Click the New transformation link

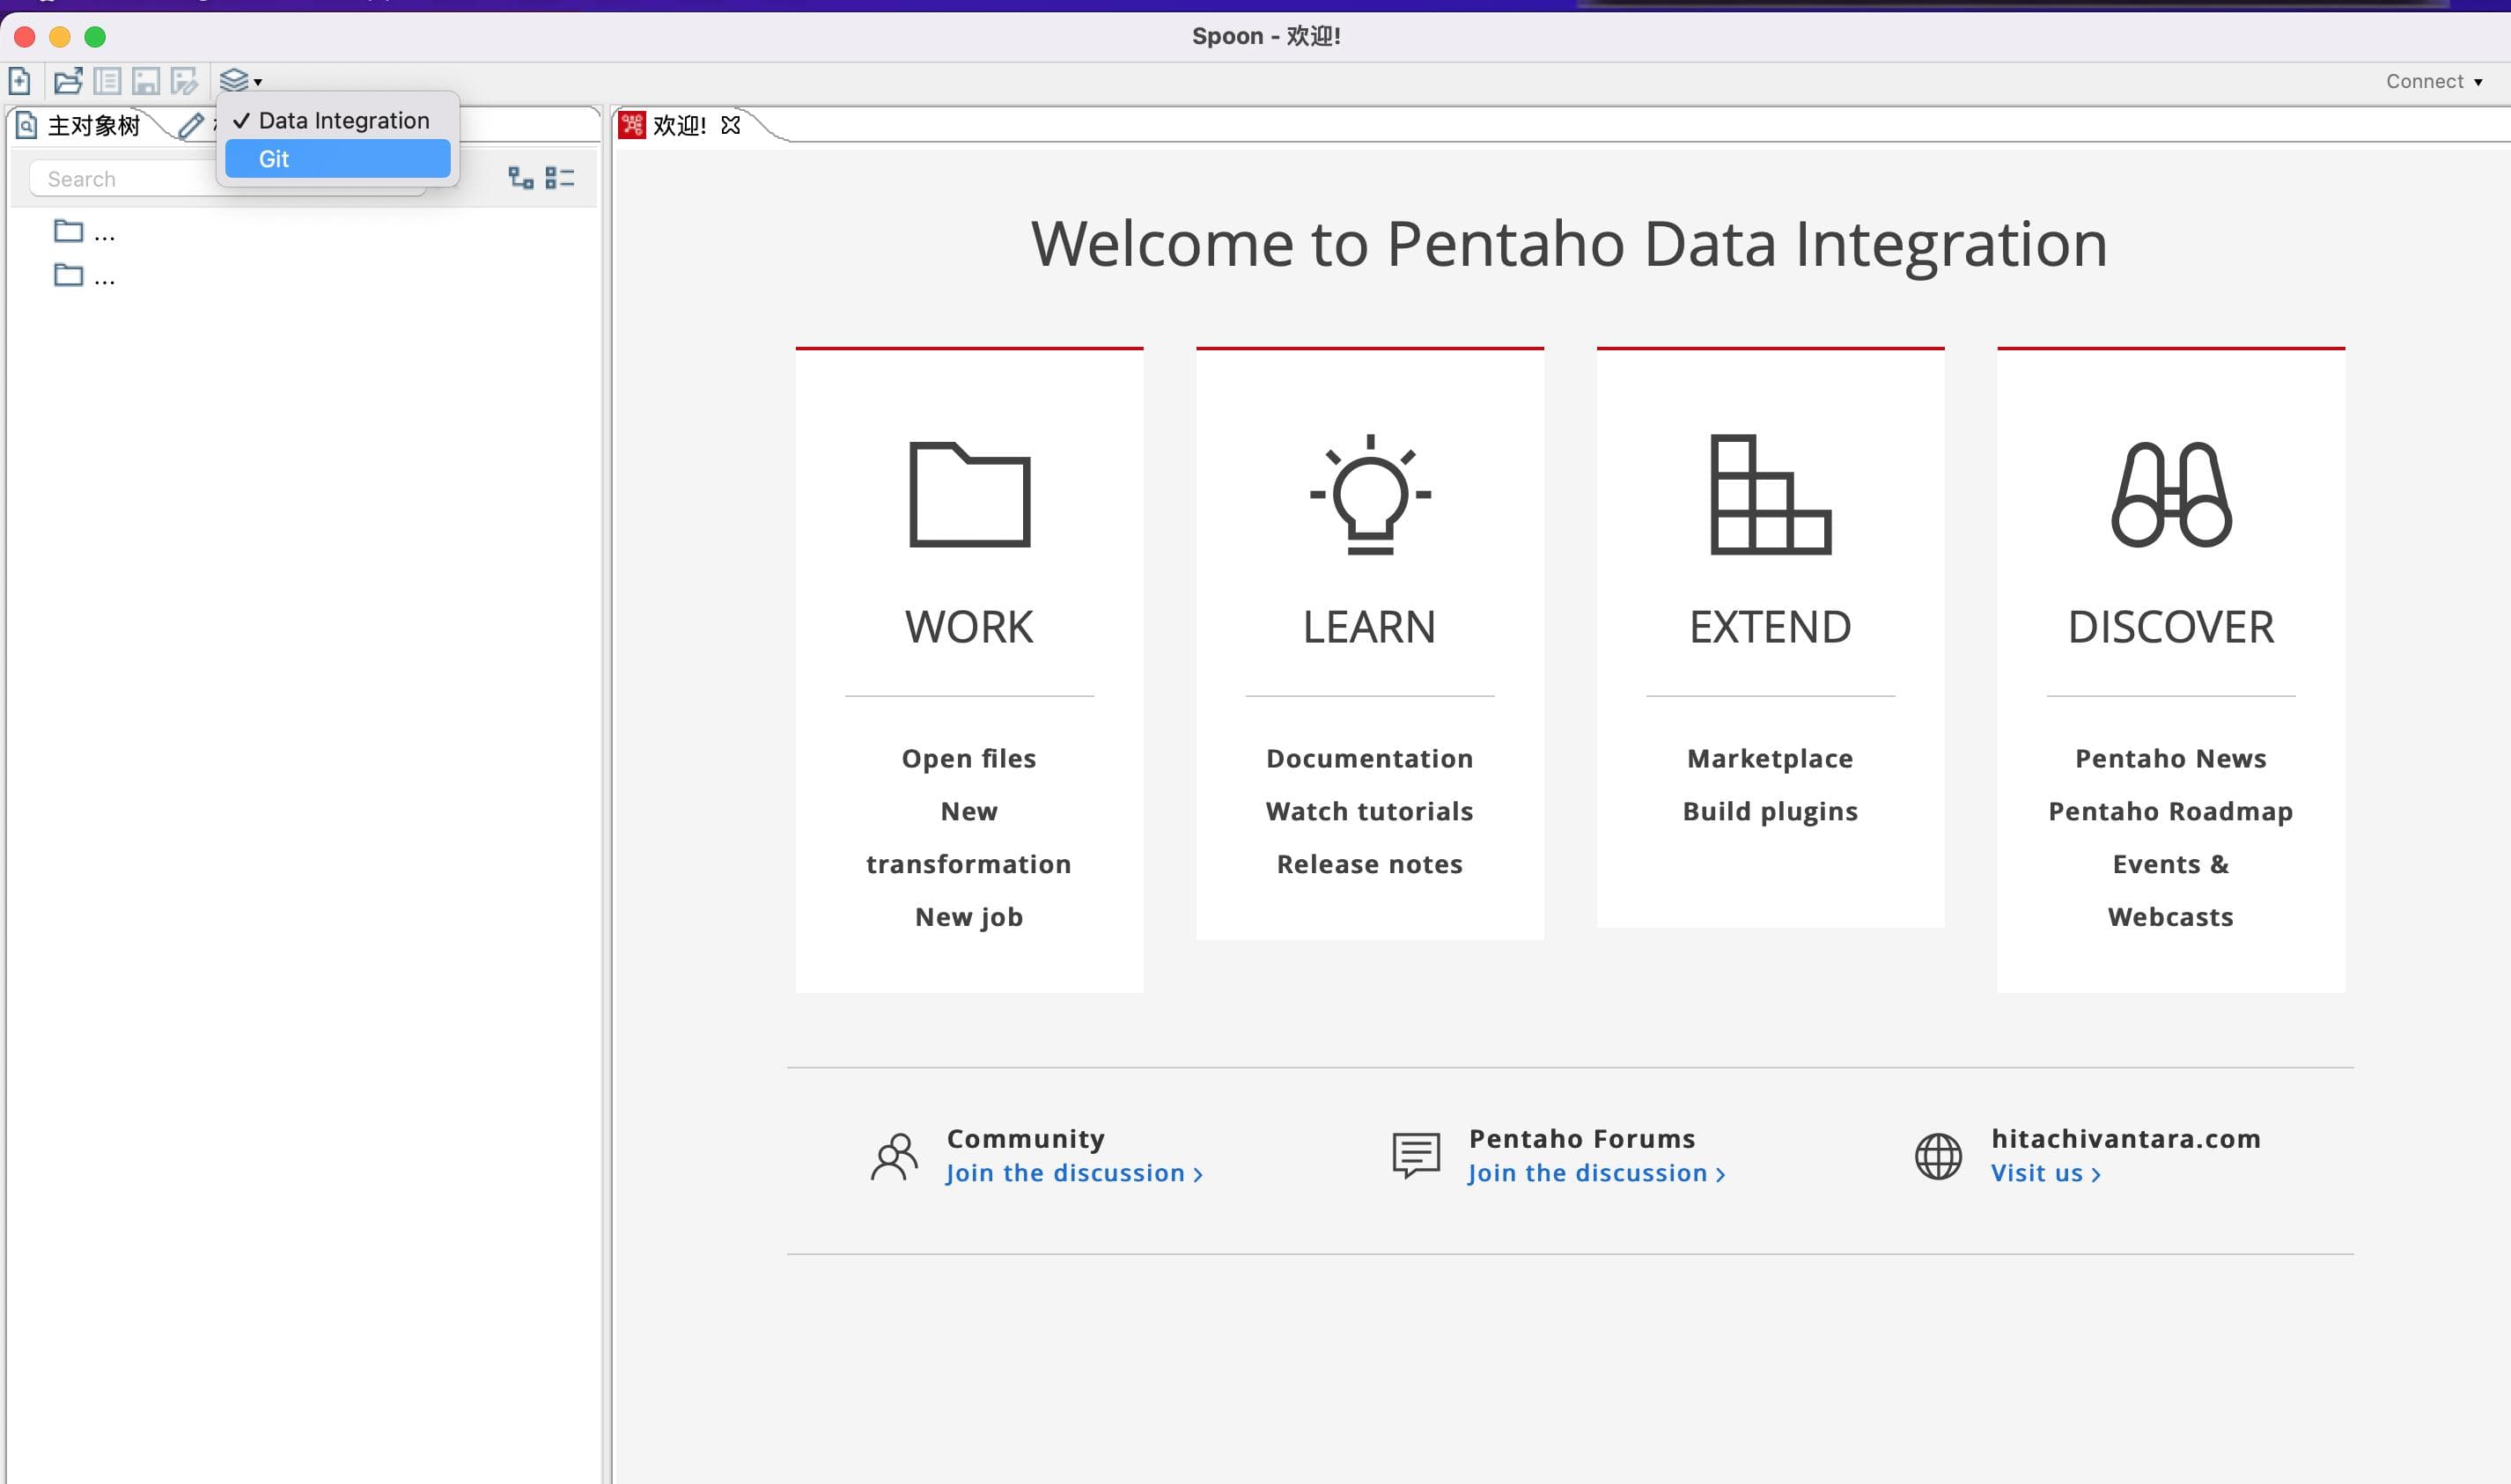pyautogui.click(x=969, y=837)
